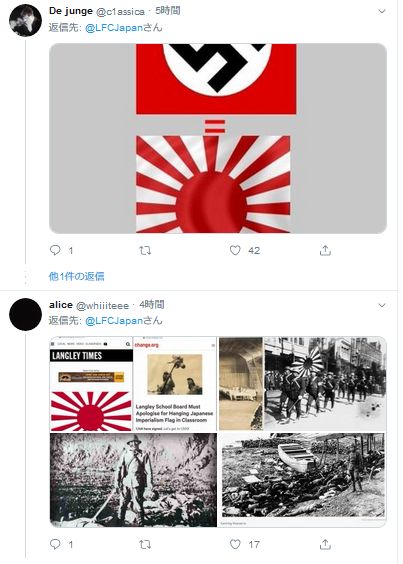The width and height of the screenshot is (403, 564).
Task: Like De junge's tweet with 42 likes
Action: [x=235, y=250]
